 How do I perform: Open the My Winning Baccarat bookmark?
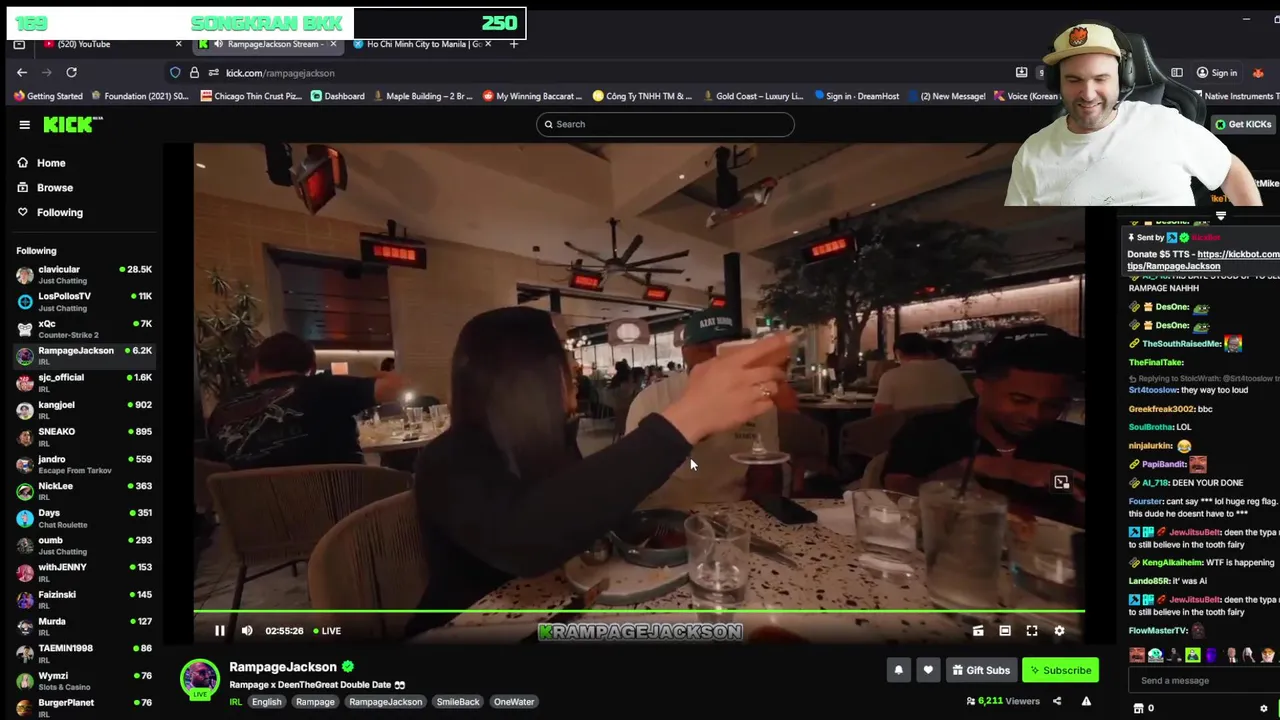tap(533, 96)
